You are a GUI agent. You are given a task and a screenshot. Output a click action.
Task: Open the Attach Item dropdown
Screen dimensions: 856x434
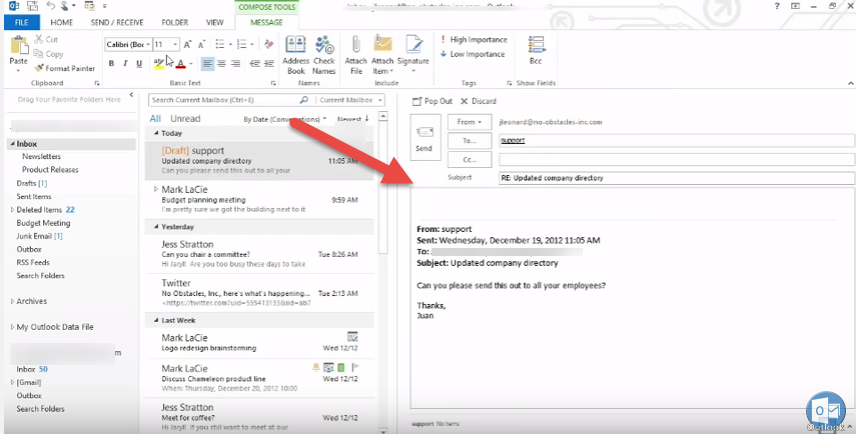coord(383,55)
